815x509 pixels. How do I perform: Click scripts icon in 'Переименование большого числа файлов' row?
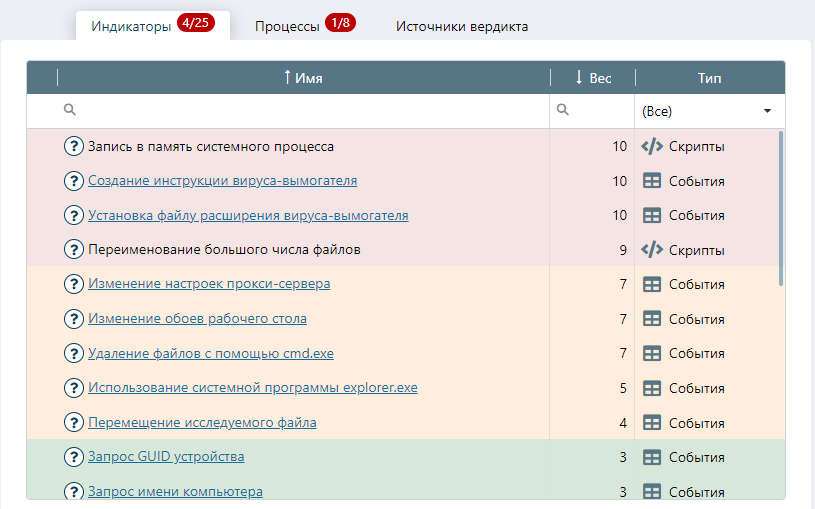point(652,250)
